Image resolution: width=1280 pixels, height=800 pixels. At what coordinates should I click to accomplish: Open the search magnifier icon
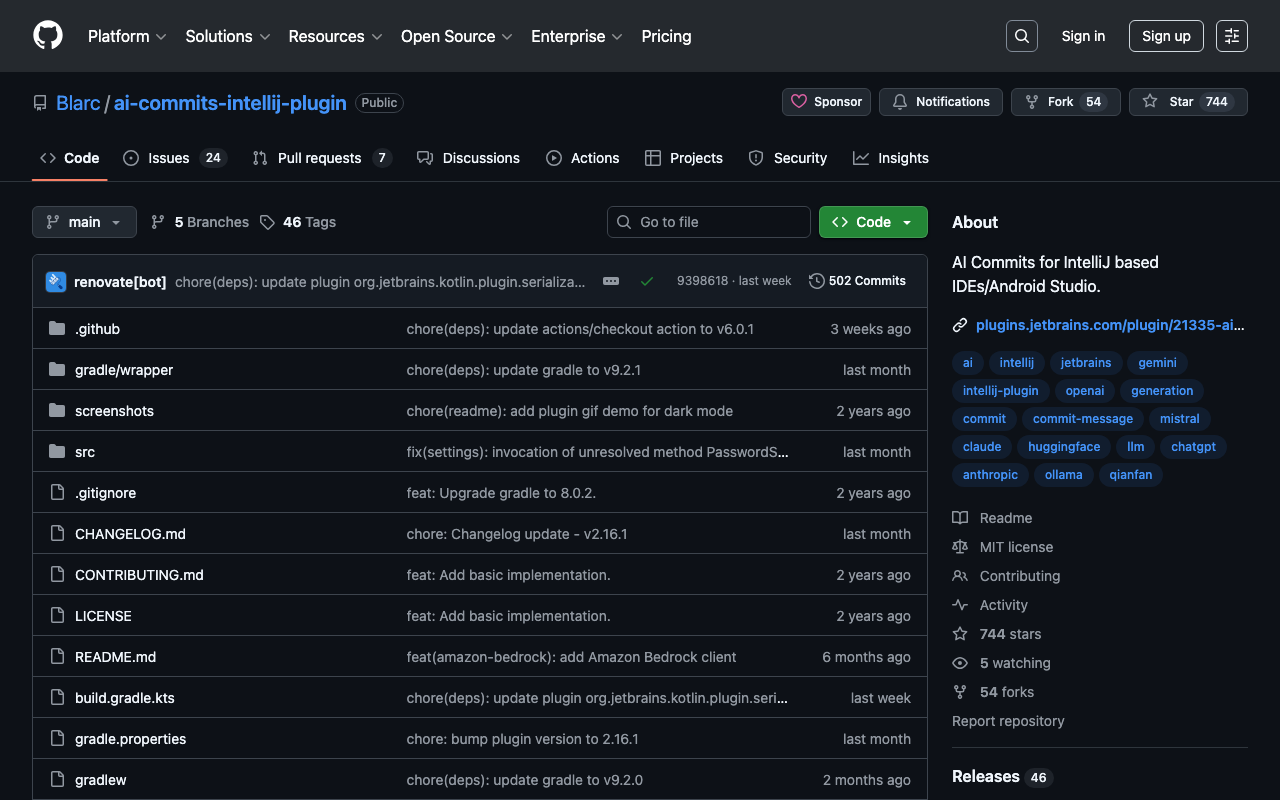click(1021, 36)
